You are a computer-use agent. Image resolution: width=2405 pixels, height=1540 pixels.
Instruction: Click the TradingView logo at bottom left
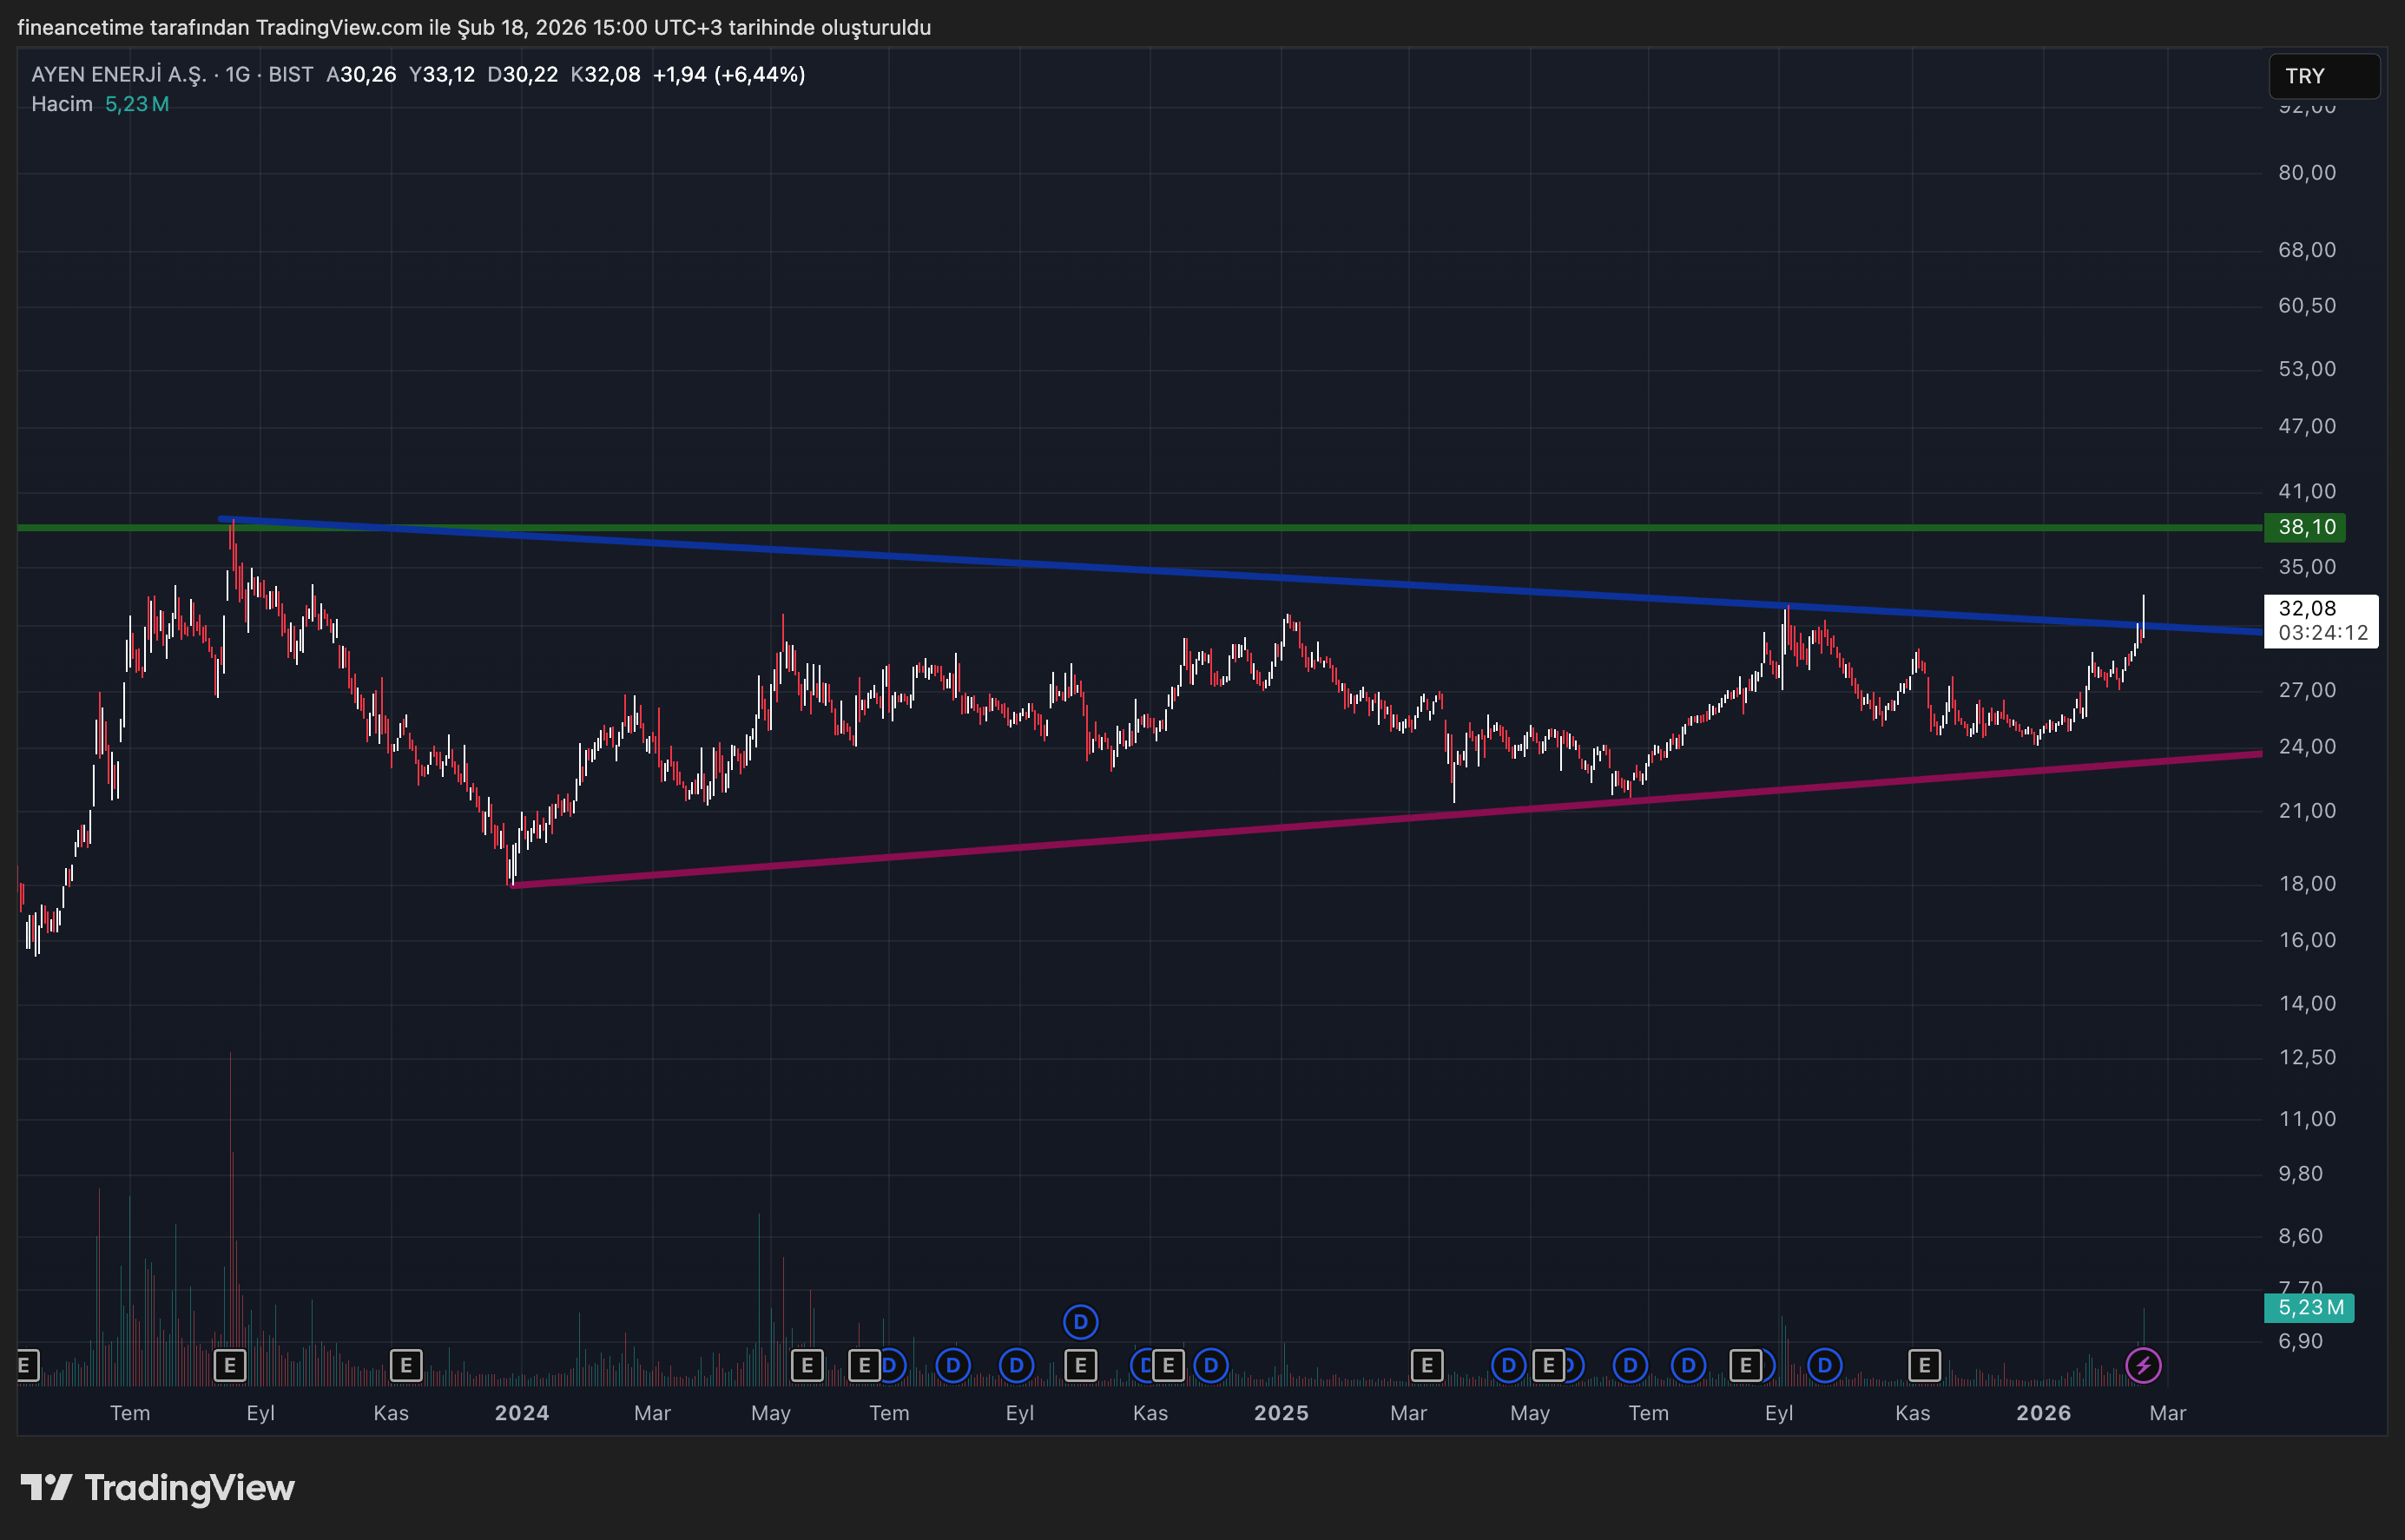click(x=158, y=1488)
